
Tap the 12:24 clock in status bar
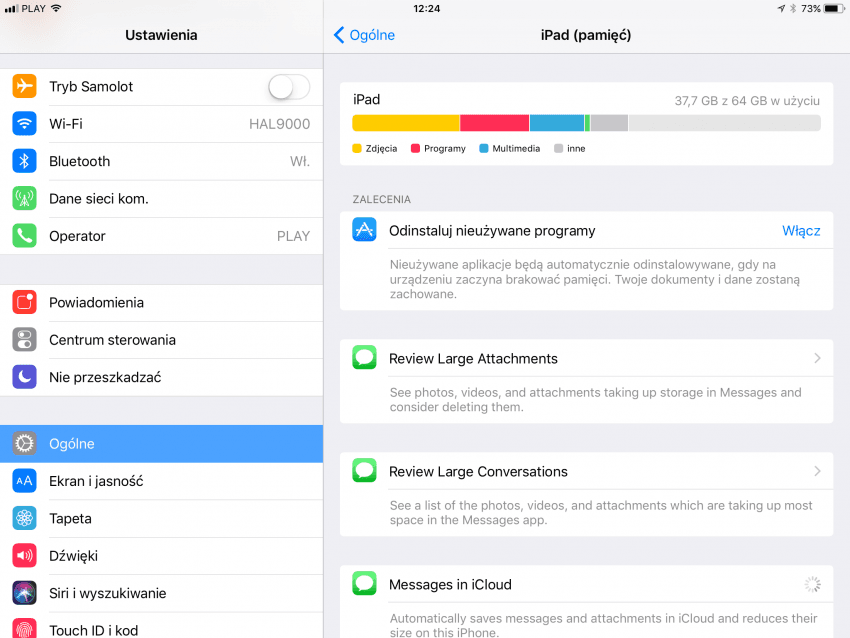[x=427, y=9]
